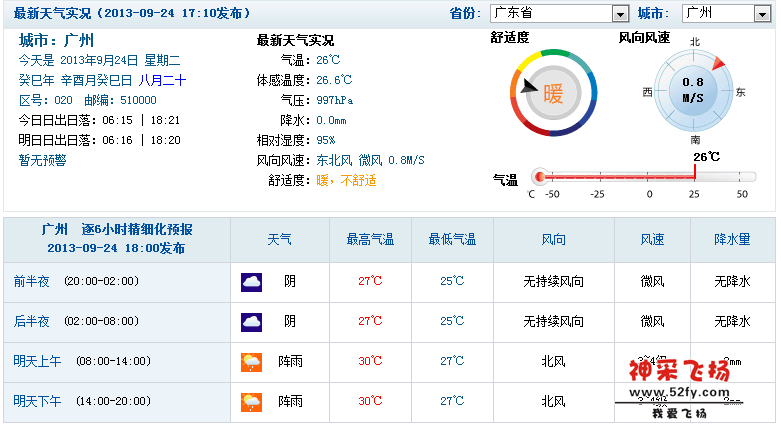Click the 天气 column header
The height and width of the screenshot is (425, 781).
click(x=279, y=240)
